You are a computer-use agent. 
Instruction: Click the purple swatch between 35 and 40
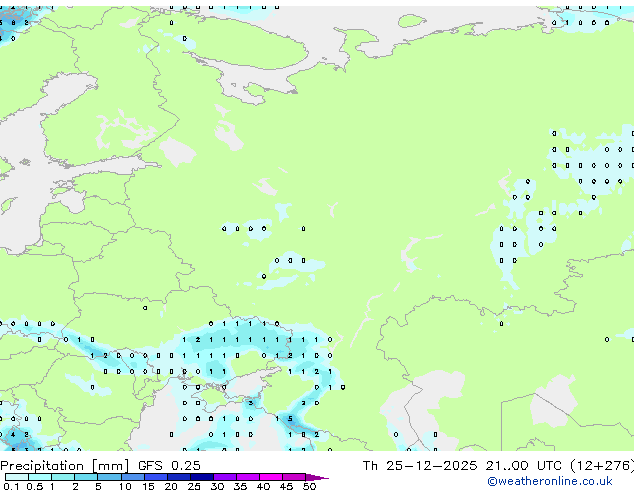tap(248, 477)
